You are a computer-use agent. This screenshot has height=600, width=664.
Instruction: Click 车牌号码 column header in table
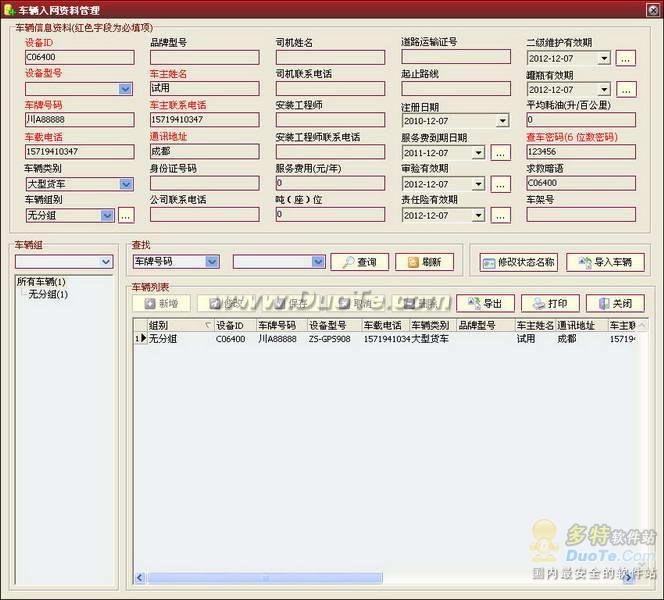point(282,325)
